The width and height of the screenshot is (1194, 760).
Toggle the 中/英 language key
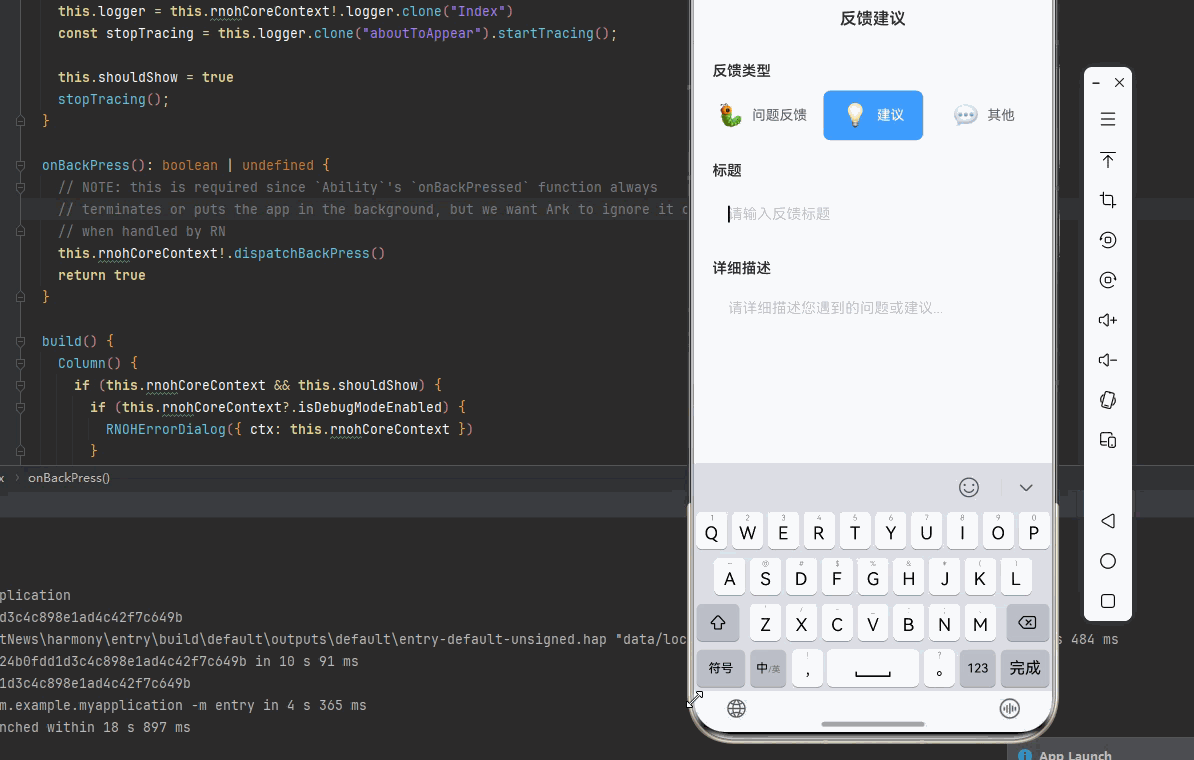point(768,668)
